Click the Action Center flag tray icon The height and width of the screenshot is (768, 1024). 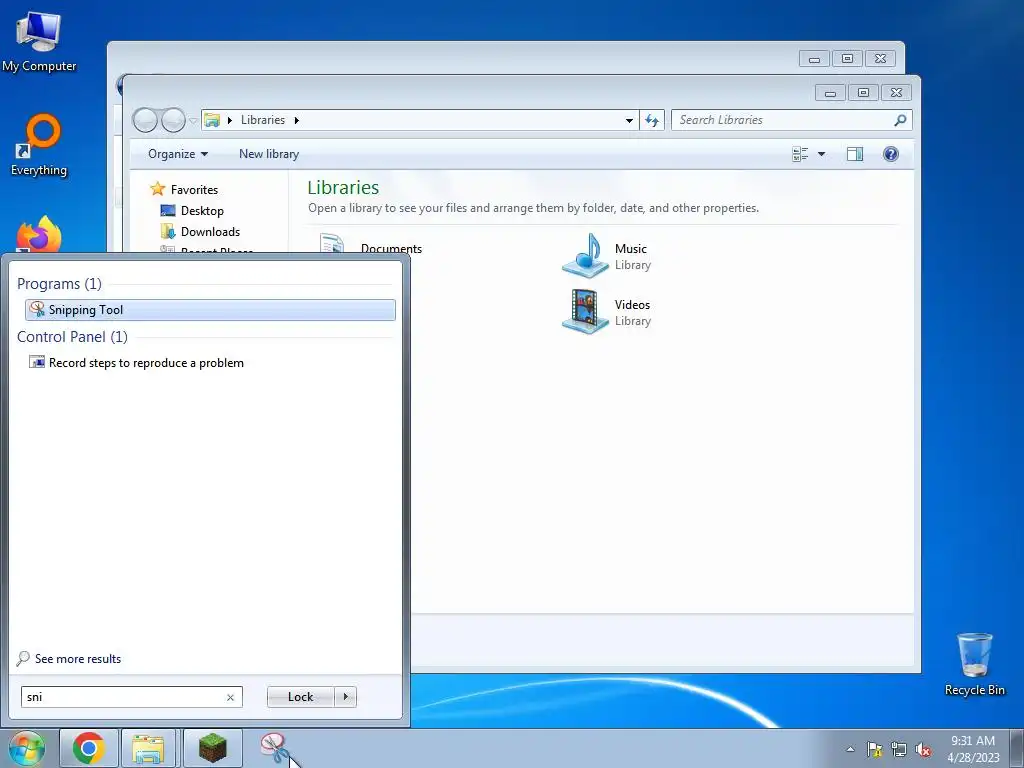point(874,749)
